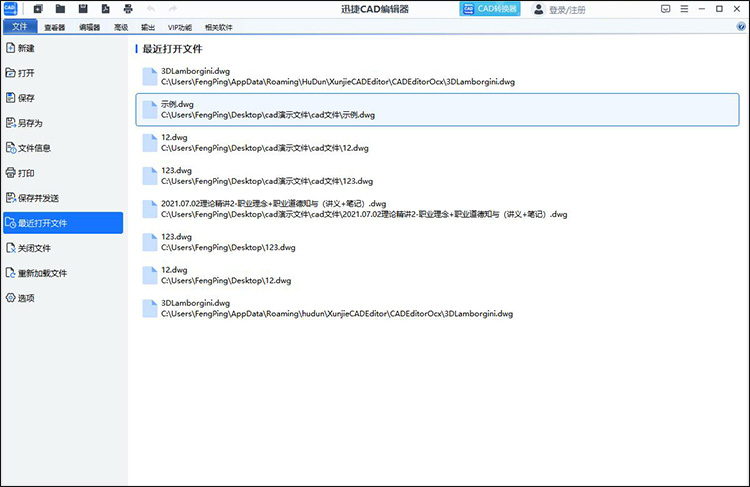Click the PDF export icon in the title toolbar
This screenshot has width=750, height=487.
[105, 9]
